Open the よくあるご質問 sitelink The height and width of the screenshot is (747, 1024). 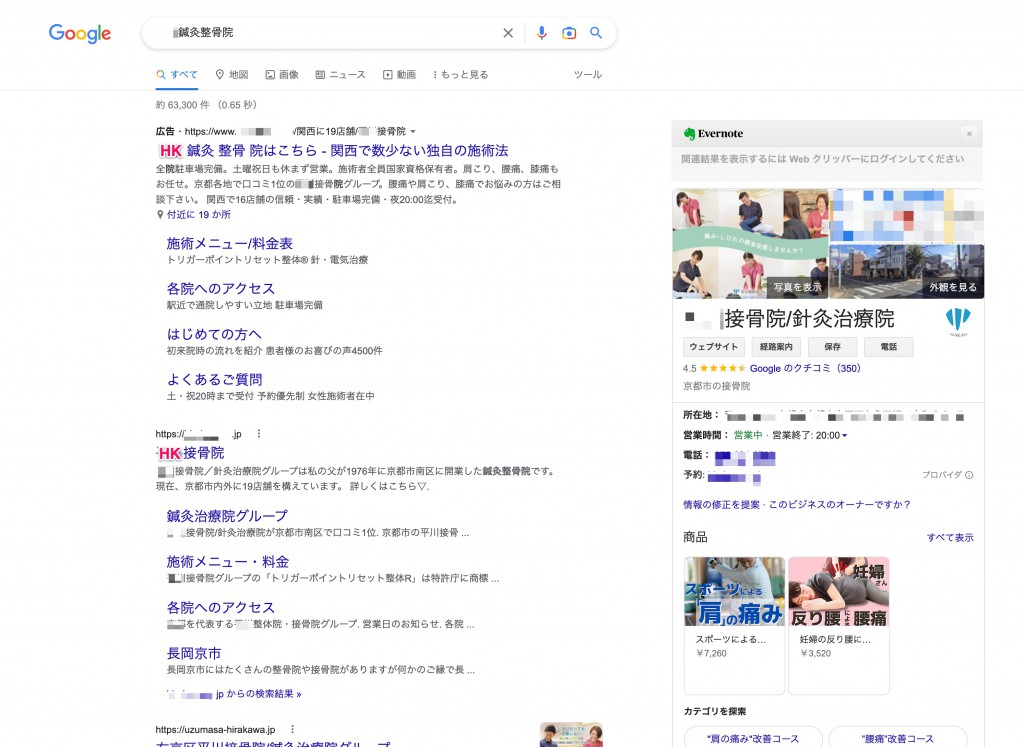click(214, 379)
